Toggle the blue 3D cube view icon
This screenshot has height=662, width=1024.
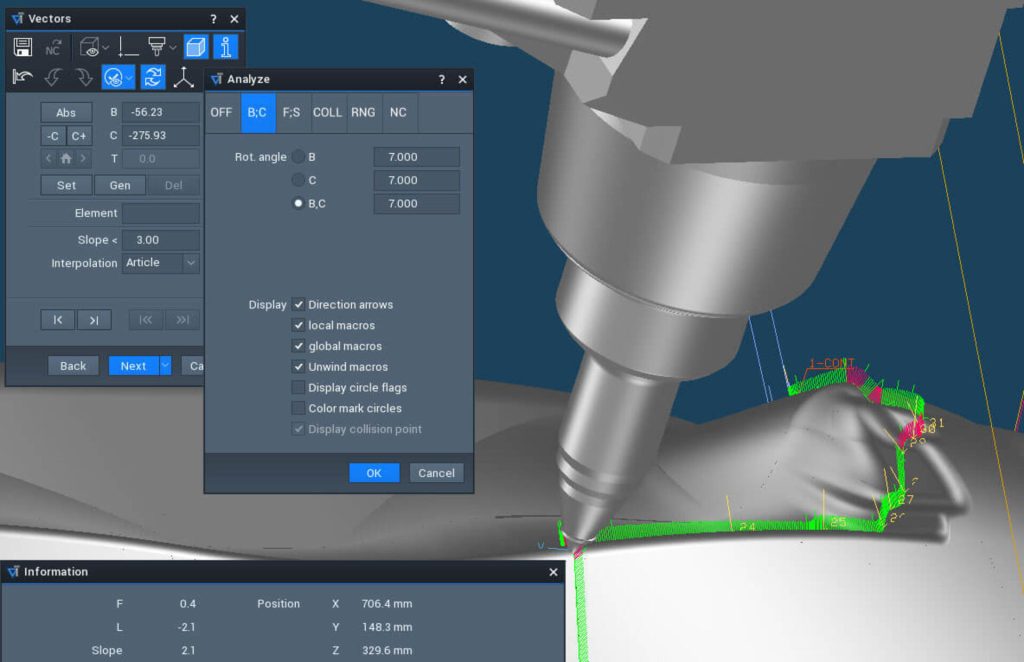point(196,47)
